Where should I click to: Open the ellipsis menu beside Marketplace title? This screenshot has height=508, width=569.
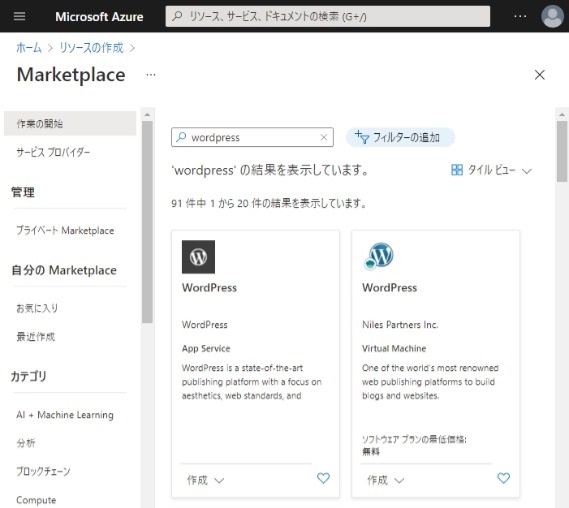[x=151, y=75]
